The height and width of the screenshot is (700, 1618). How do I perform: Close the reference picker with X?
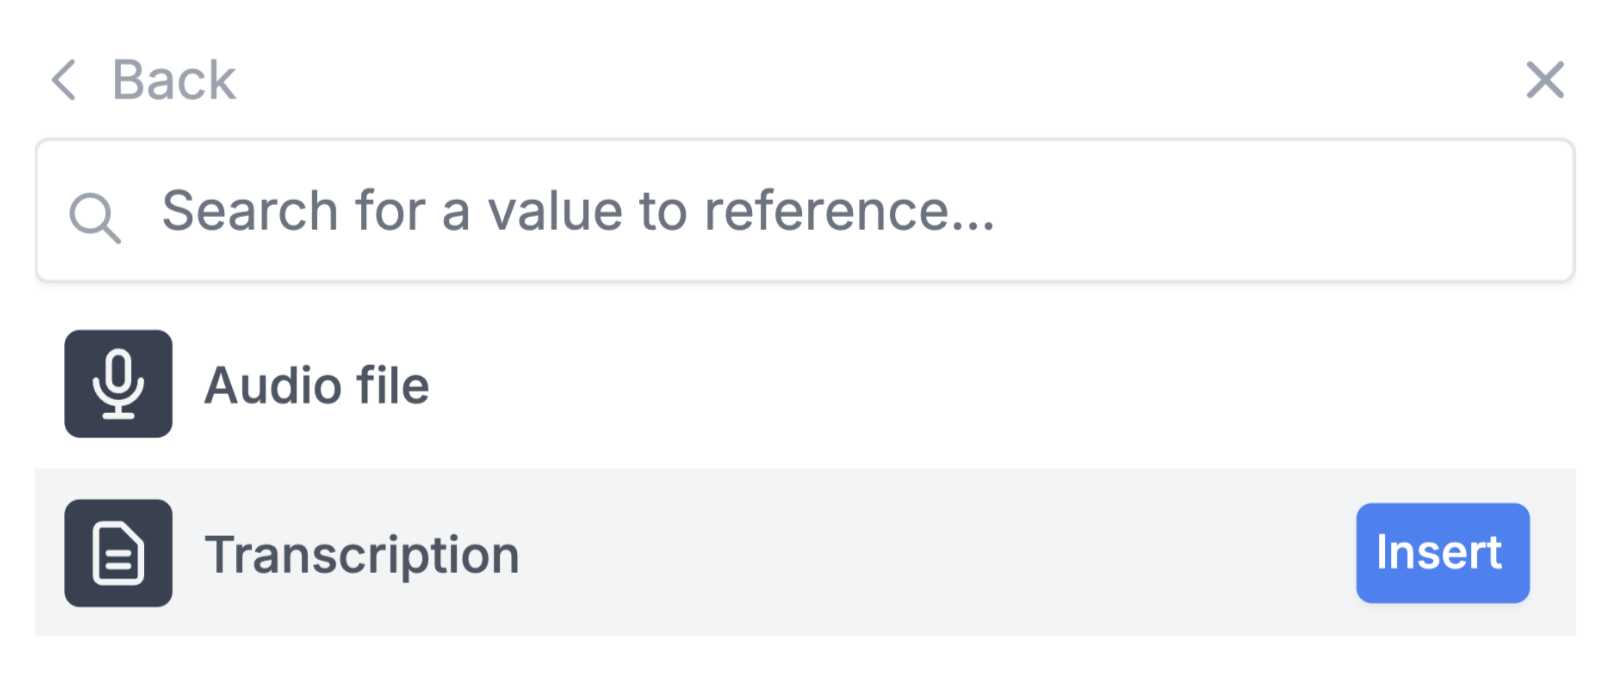click(x=1545, y=80)
